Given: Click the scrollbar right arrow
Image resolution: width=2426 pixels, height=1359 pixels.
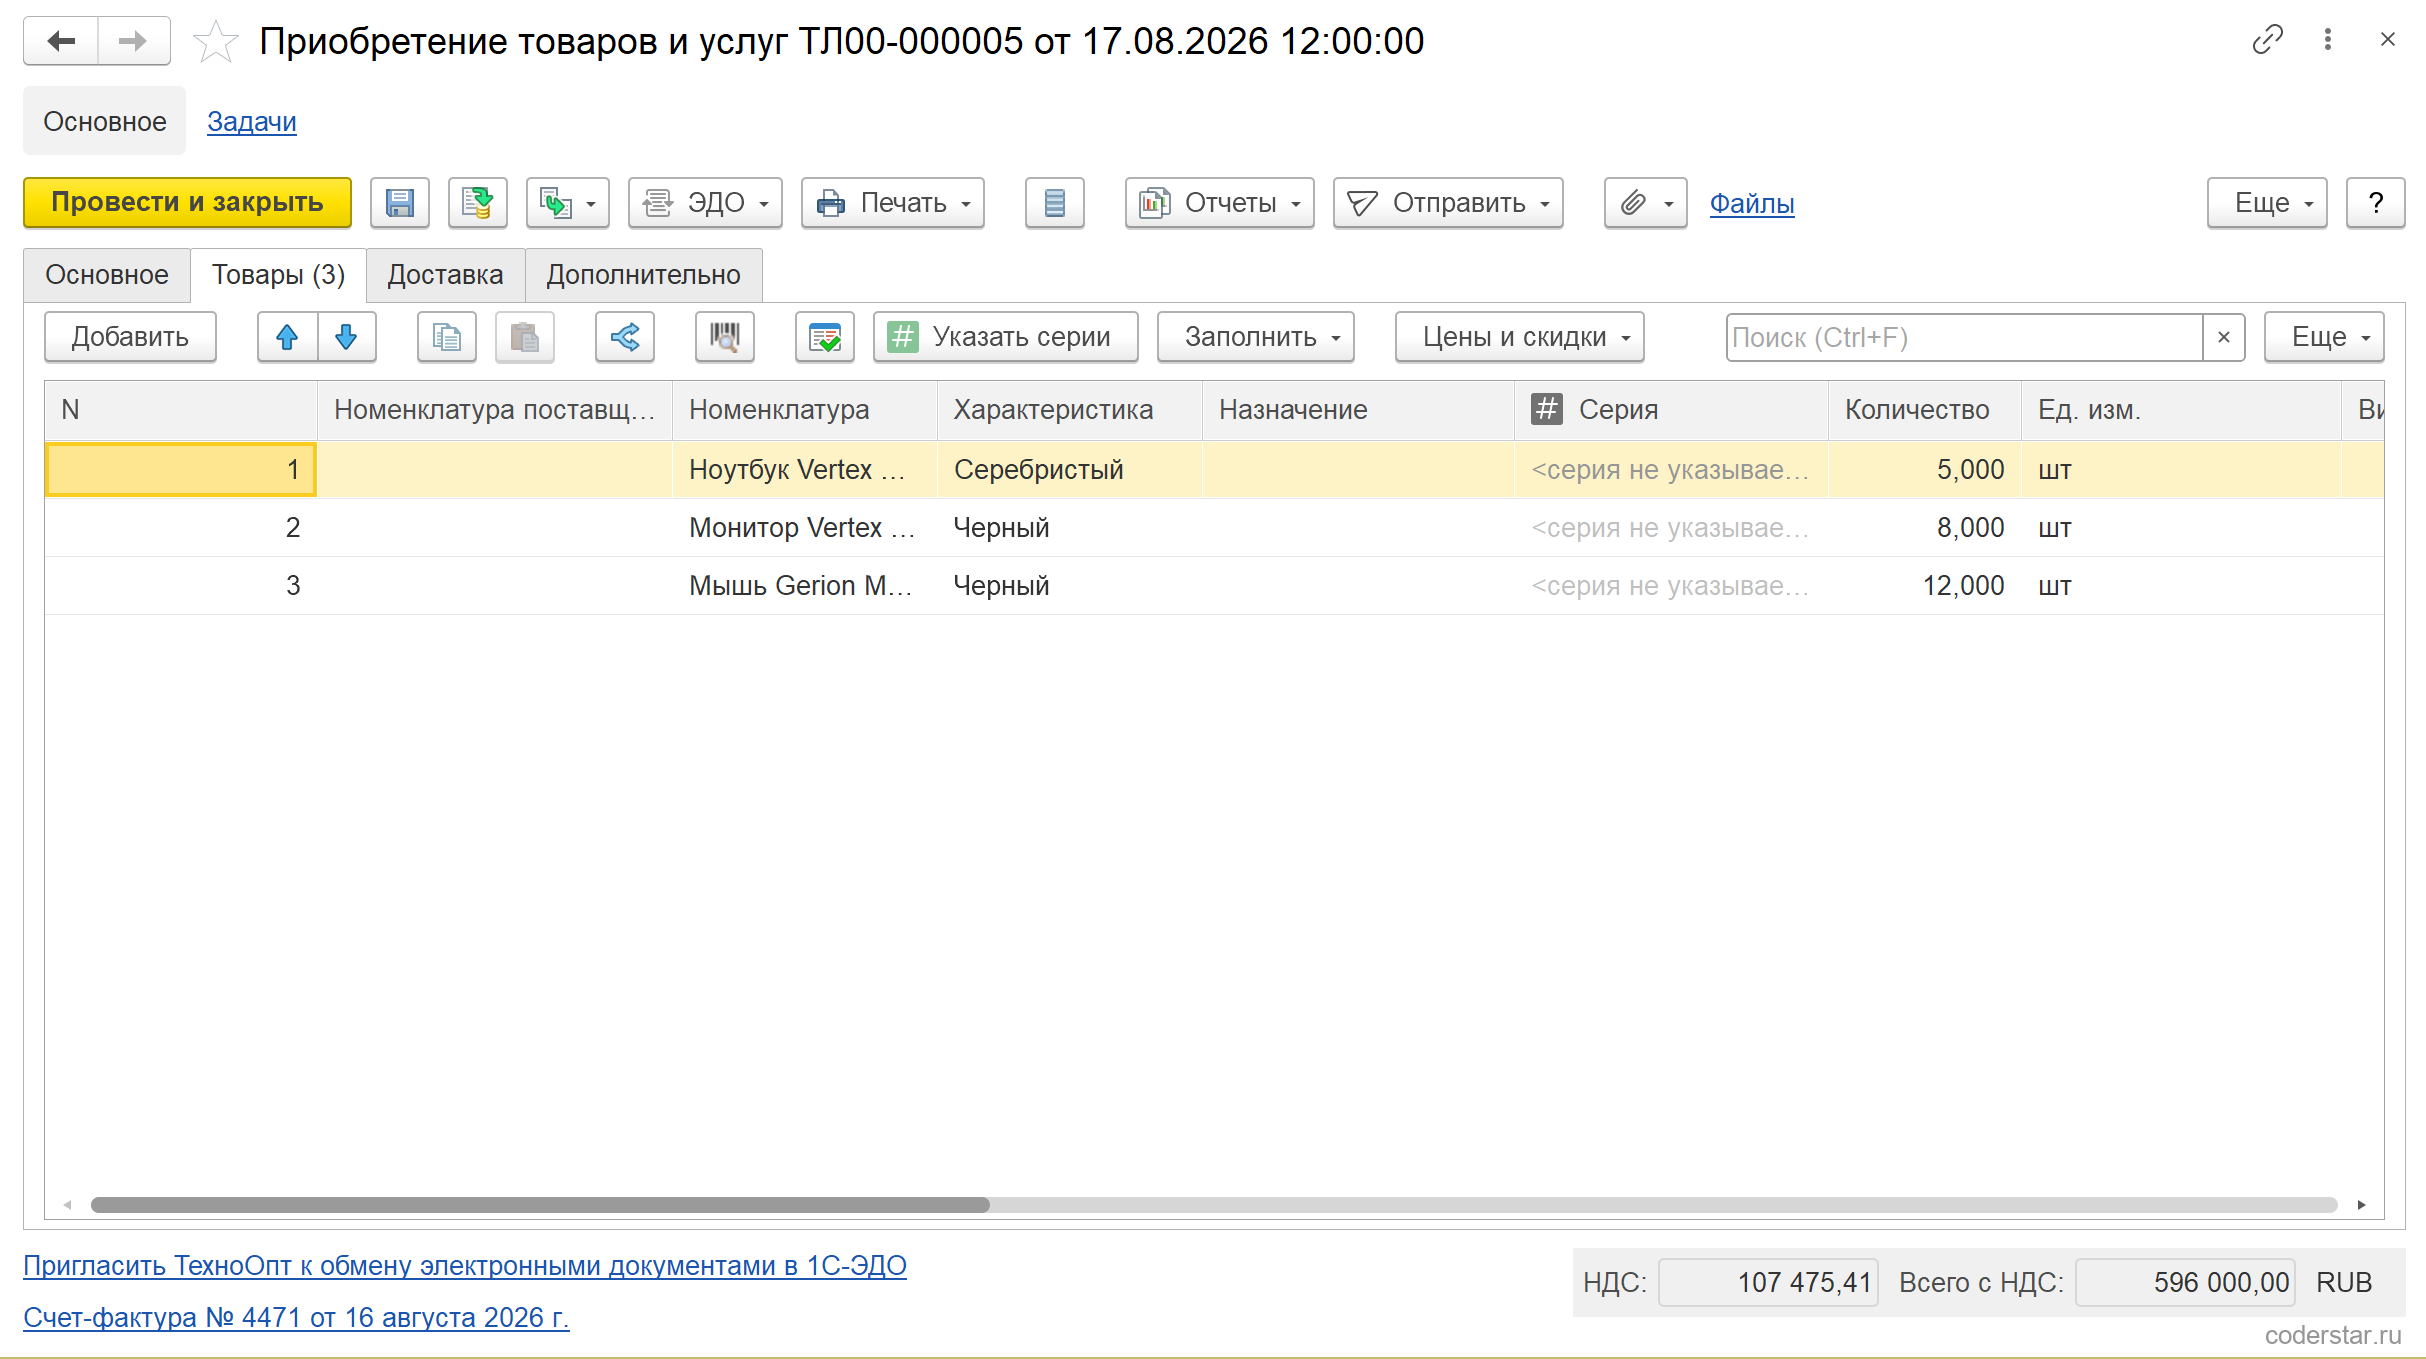Looking at the screenshot, I should point(2361,1205).
